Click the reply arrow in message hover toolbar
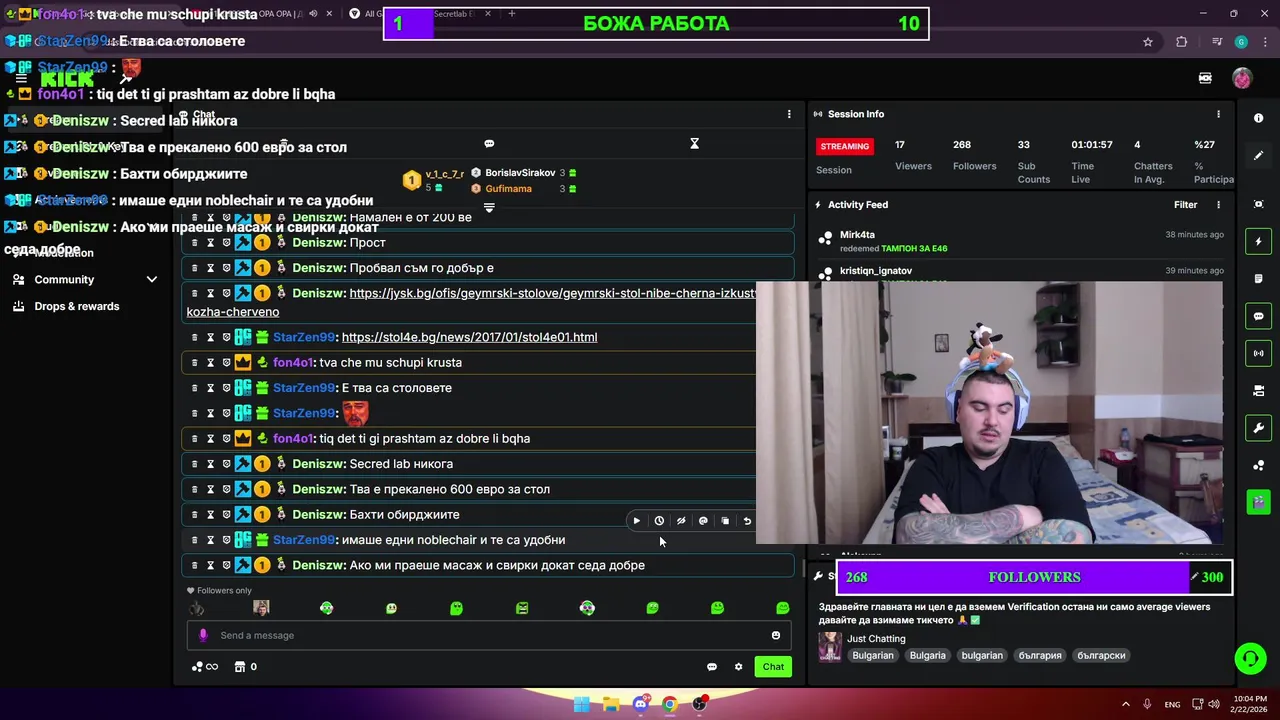Image resolution: width=1280 pixels, height=720 pixels. click(747, 521)
